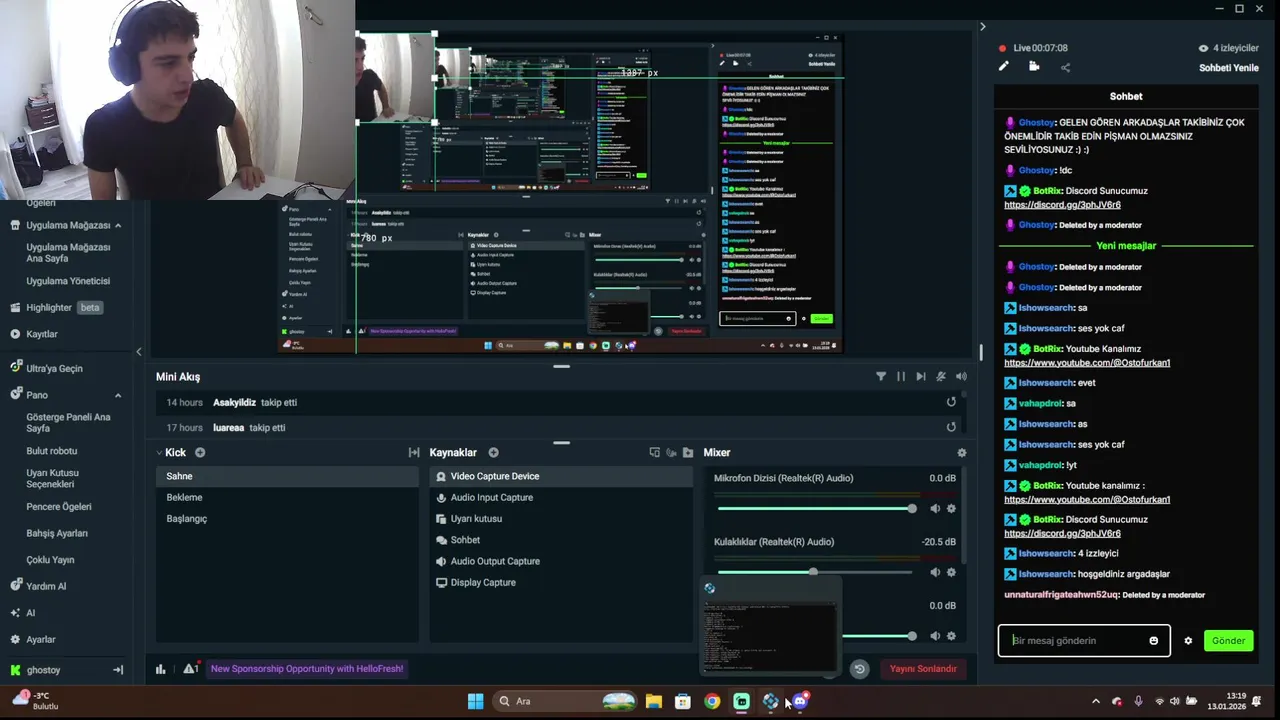
Task: Replay the Asakyildiz takip etti alert
Action: pos(951,402)
